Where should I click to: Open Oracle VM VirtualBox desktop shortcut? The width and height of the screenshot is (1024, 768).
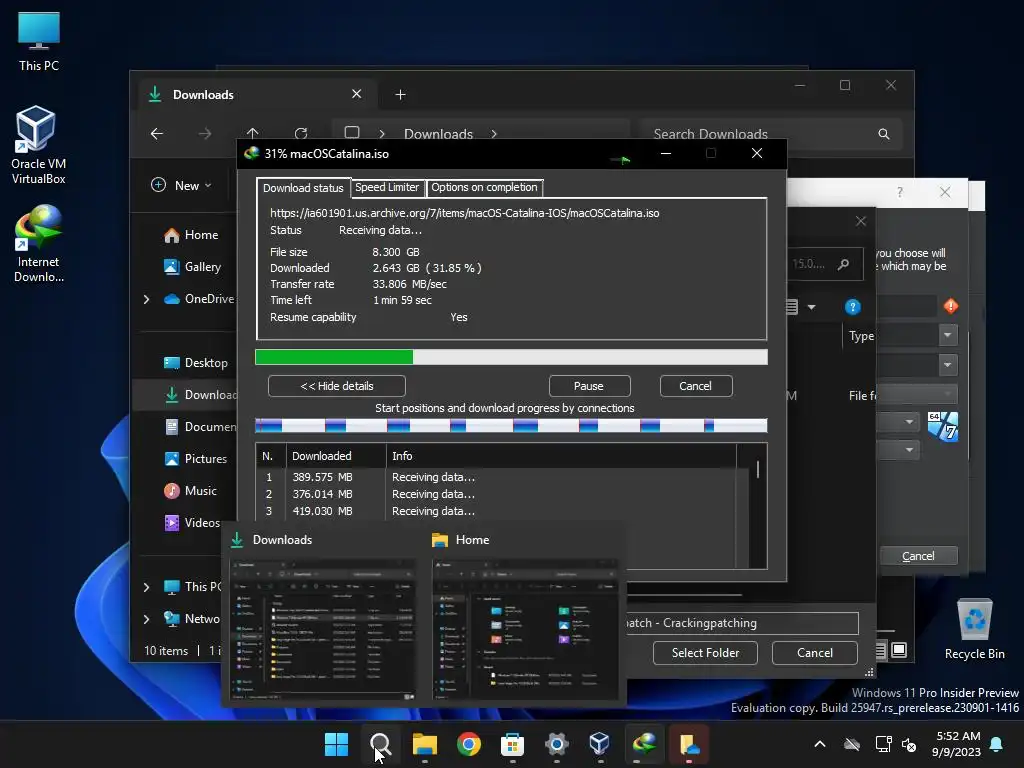point(38,145)
